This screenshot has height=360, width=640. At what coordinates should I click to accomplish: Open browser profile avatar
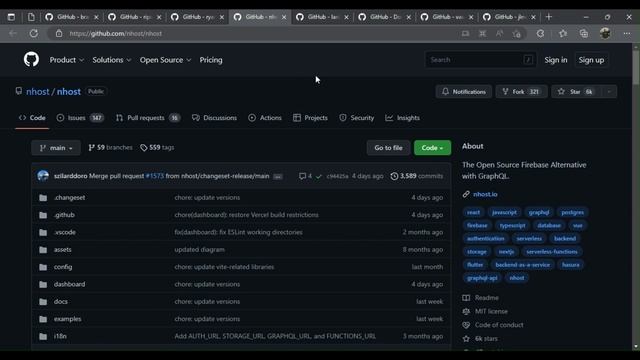(605, 33)
